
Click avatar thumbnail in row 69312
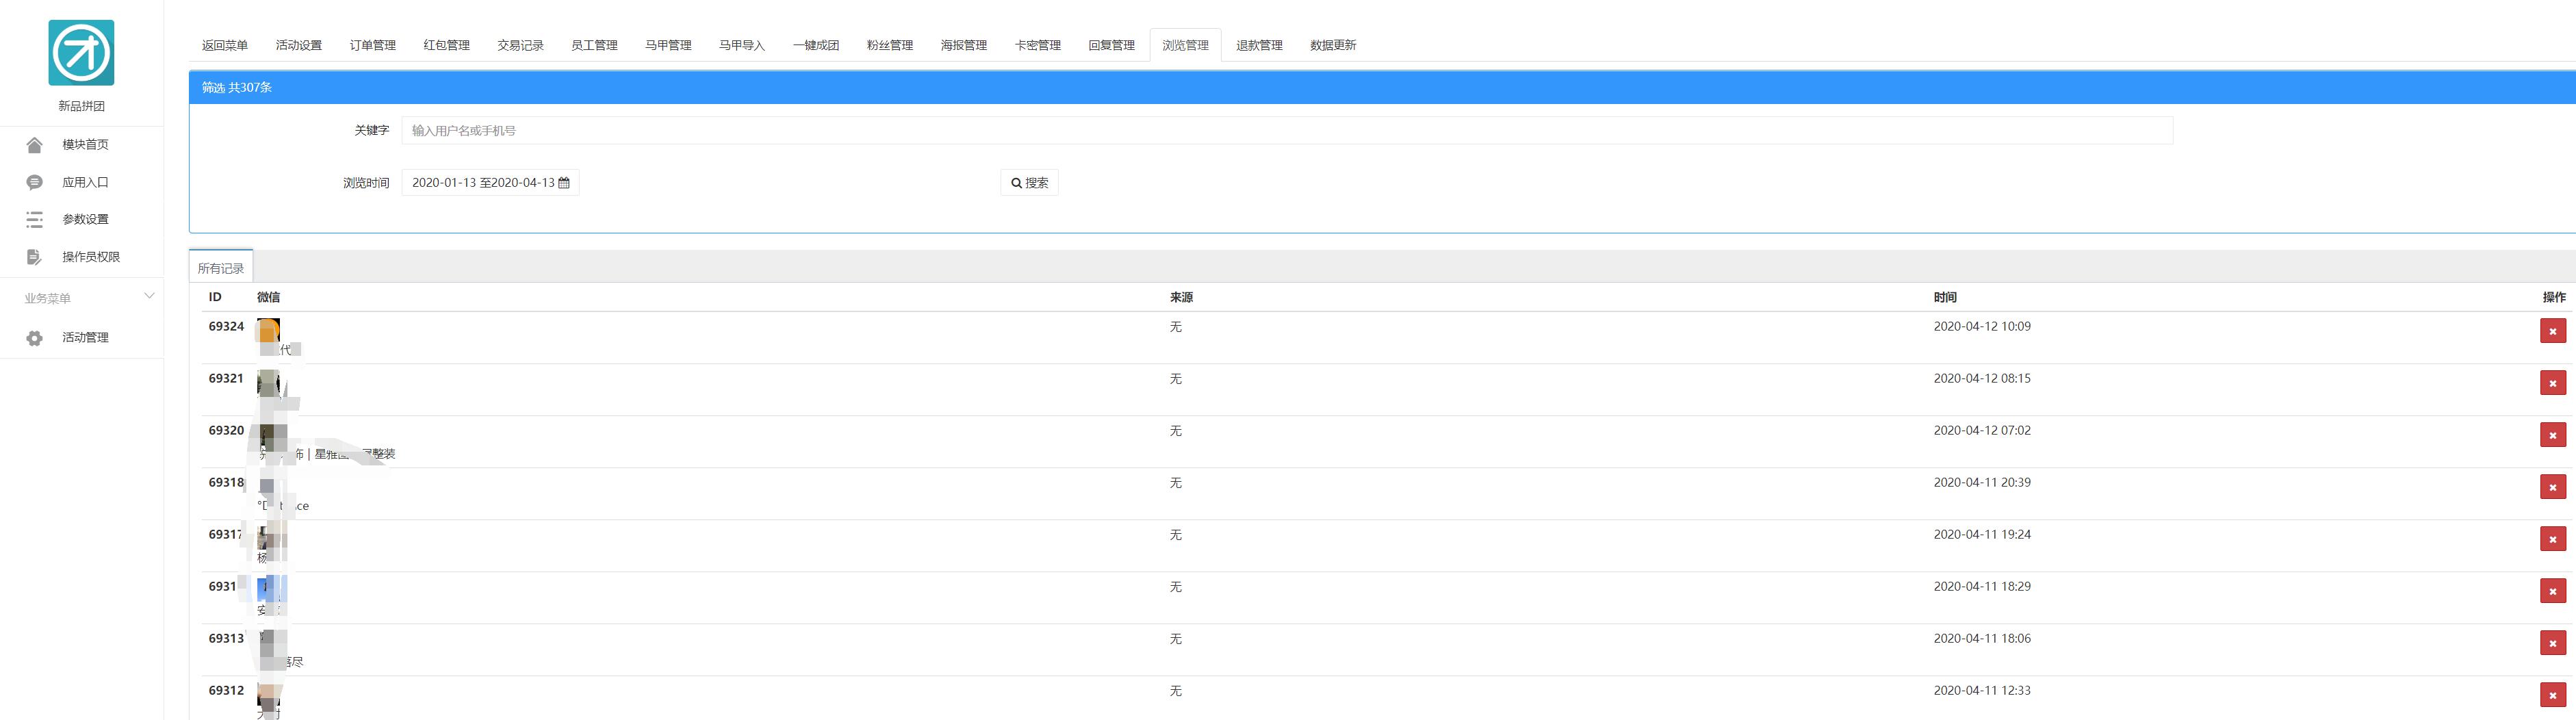(x=268, y=694)
